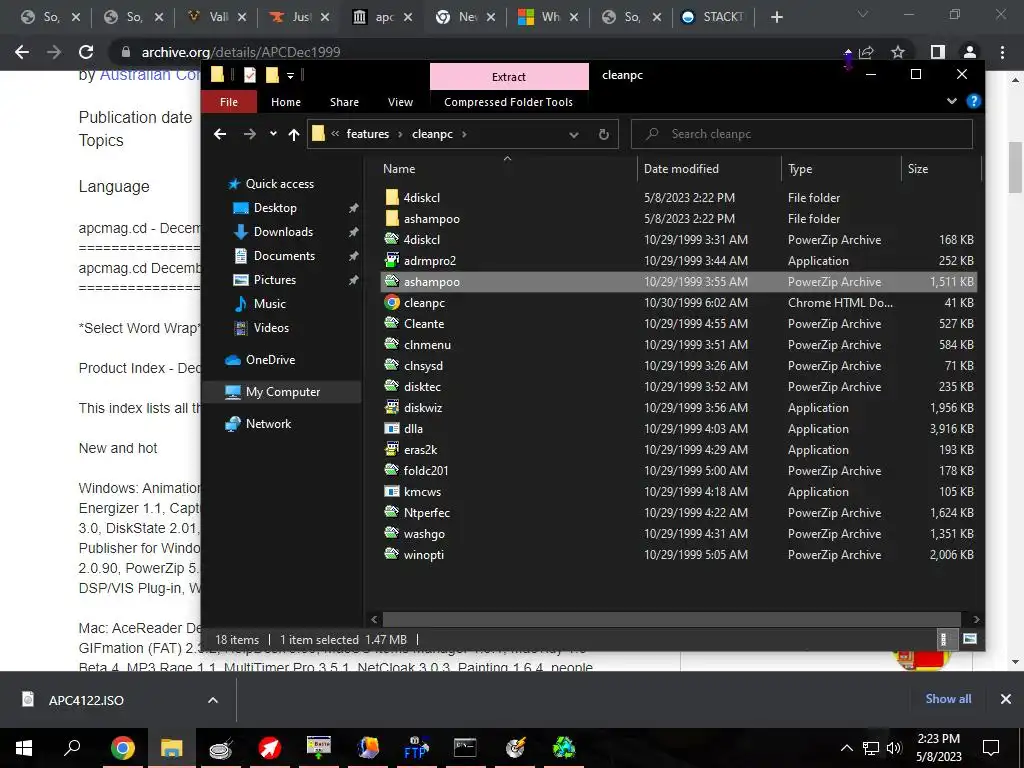Screen dimensions: 1024x768
Task: Reload the archive.org page
Action: pyautogui.click(x=86, y=52)
